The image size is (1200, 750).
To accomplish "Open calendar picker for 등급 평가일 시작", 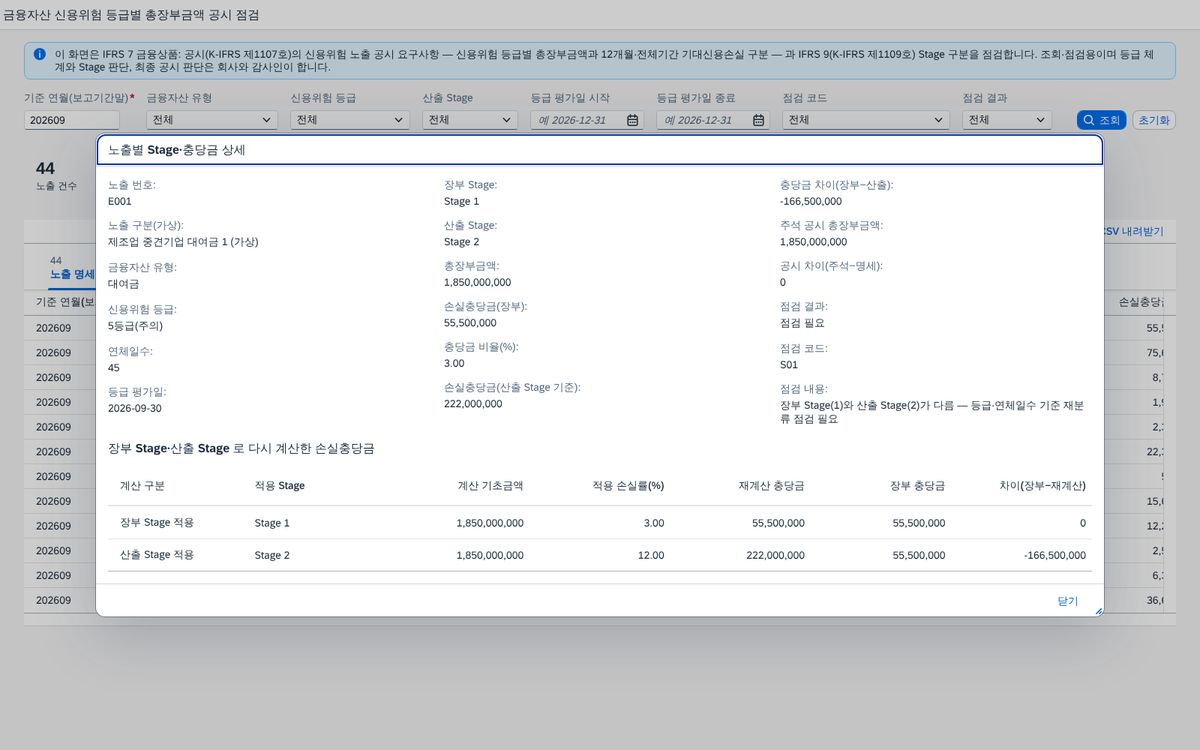I will point(633,120).
